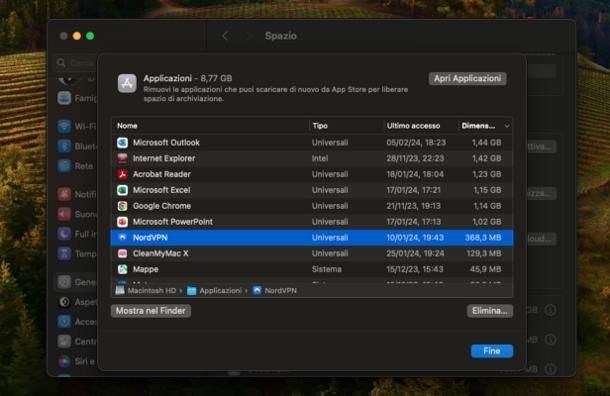Select the Mappe row name

(145, 269)
